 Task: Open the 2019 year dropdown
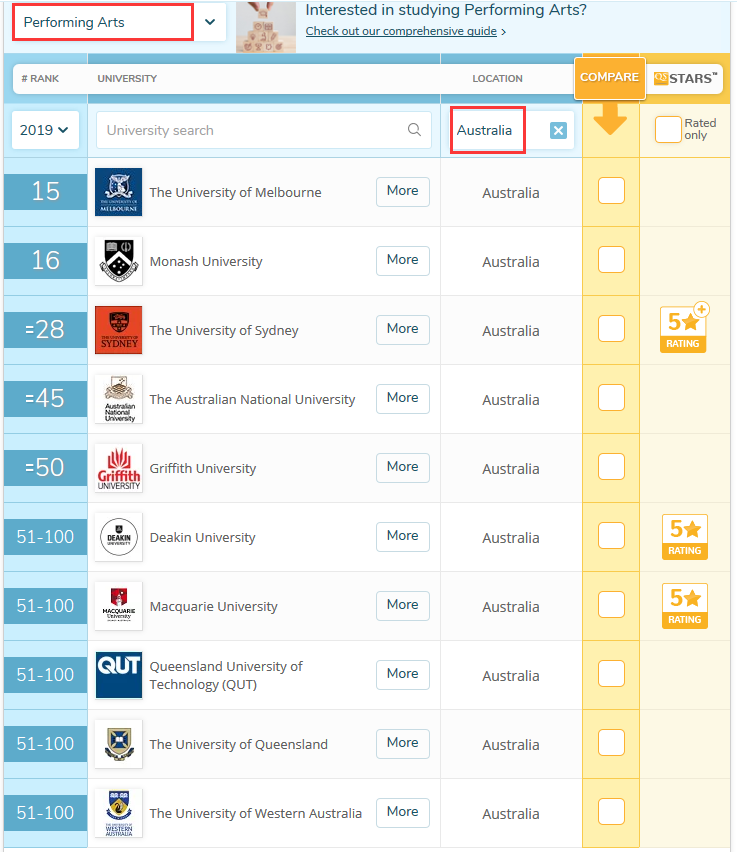click(45, 130)
